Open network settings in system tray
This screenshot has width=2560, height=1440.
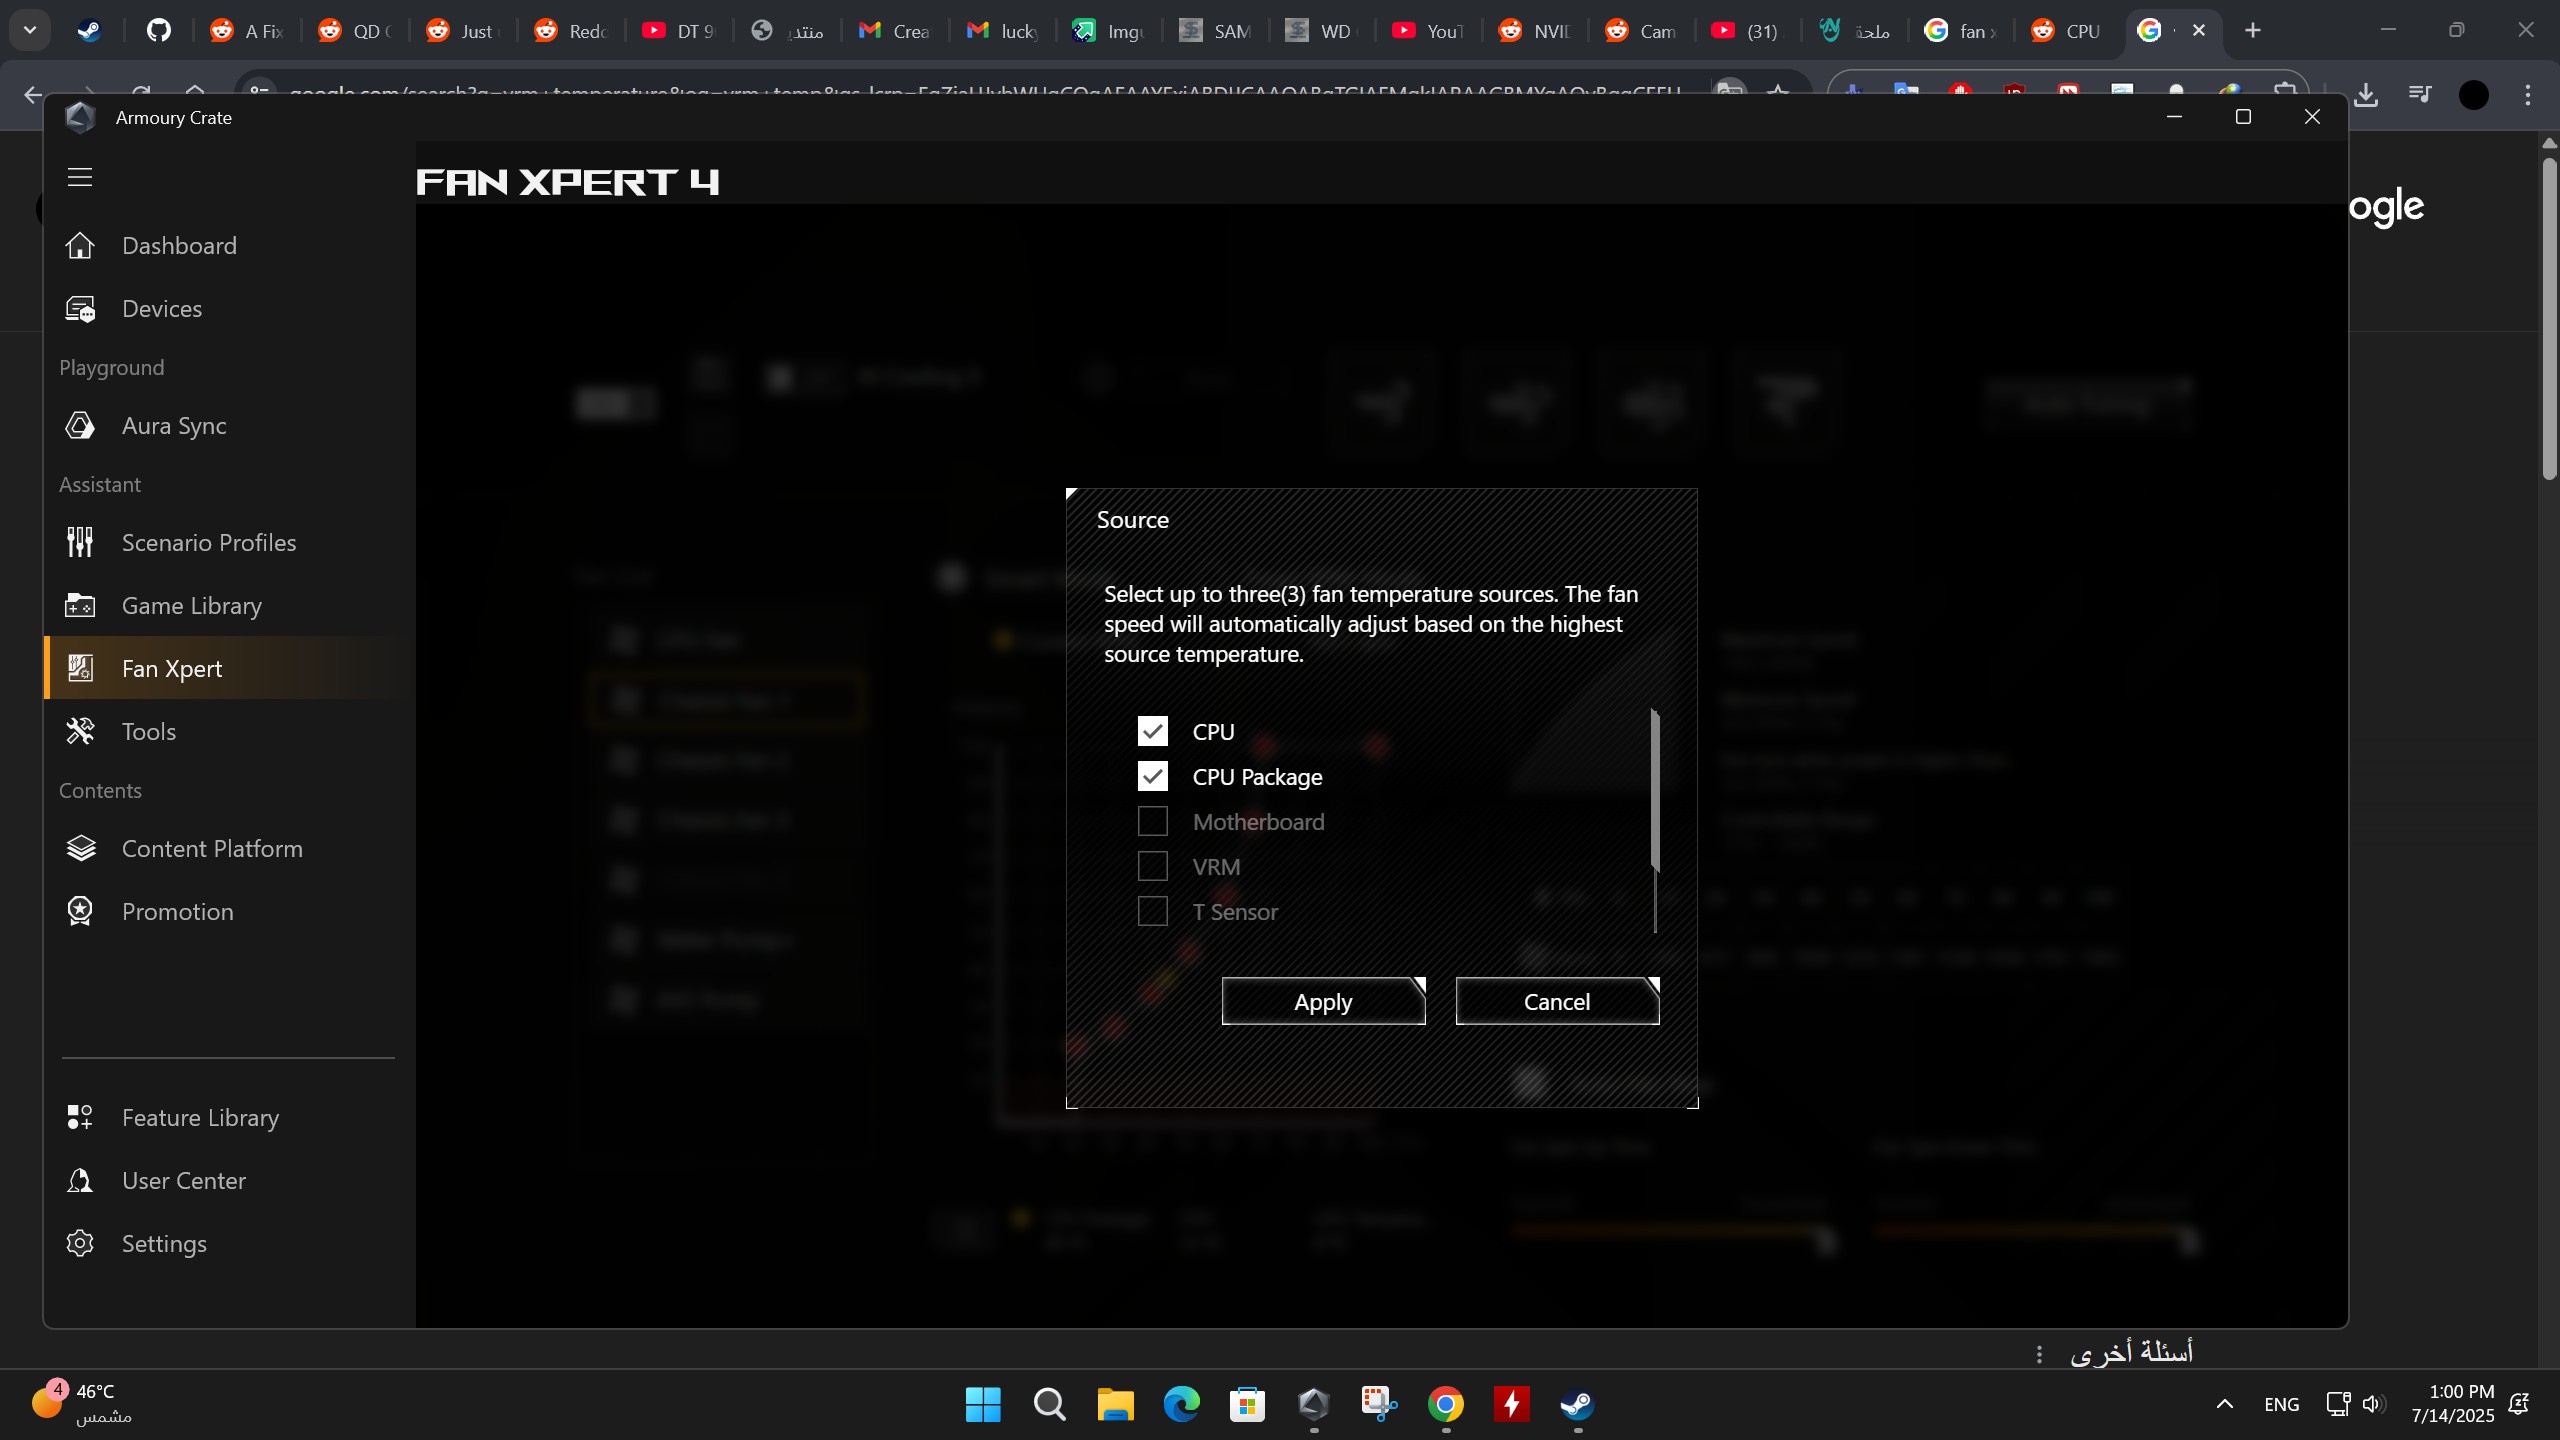pos(2338,1404)
